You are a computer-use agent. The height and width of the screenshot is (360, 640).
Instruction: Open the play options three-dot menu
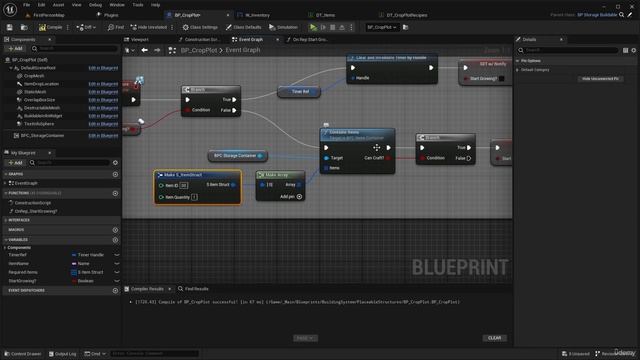click(351, 27)
